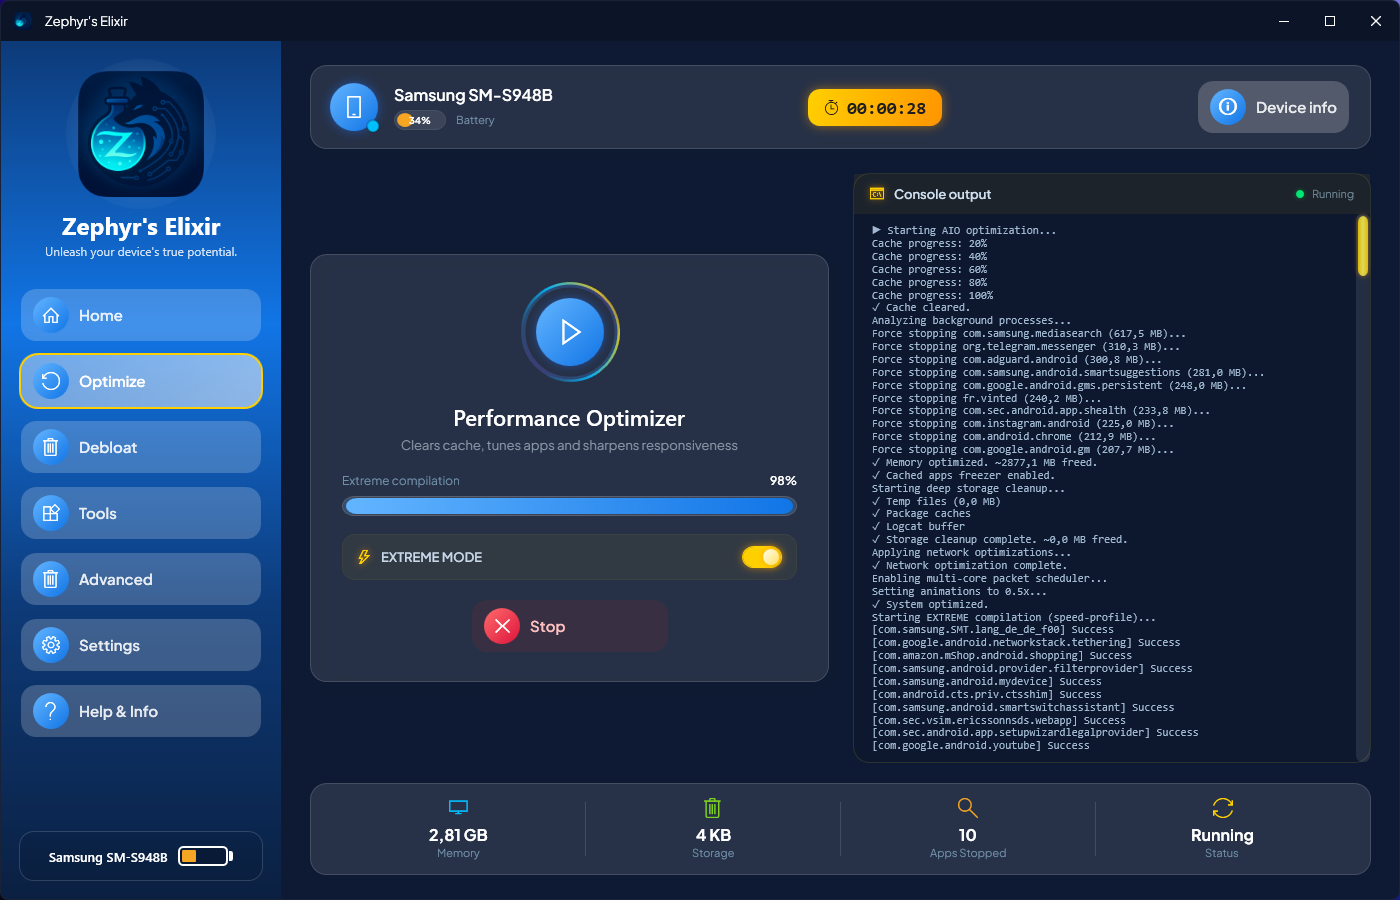Click the com.google.android.youtube Success line

pos(981,746)
